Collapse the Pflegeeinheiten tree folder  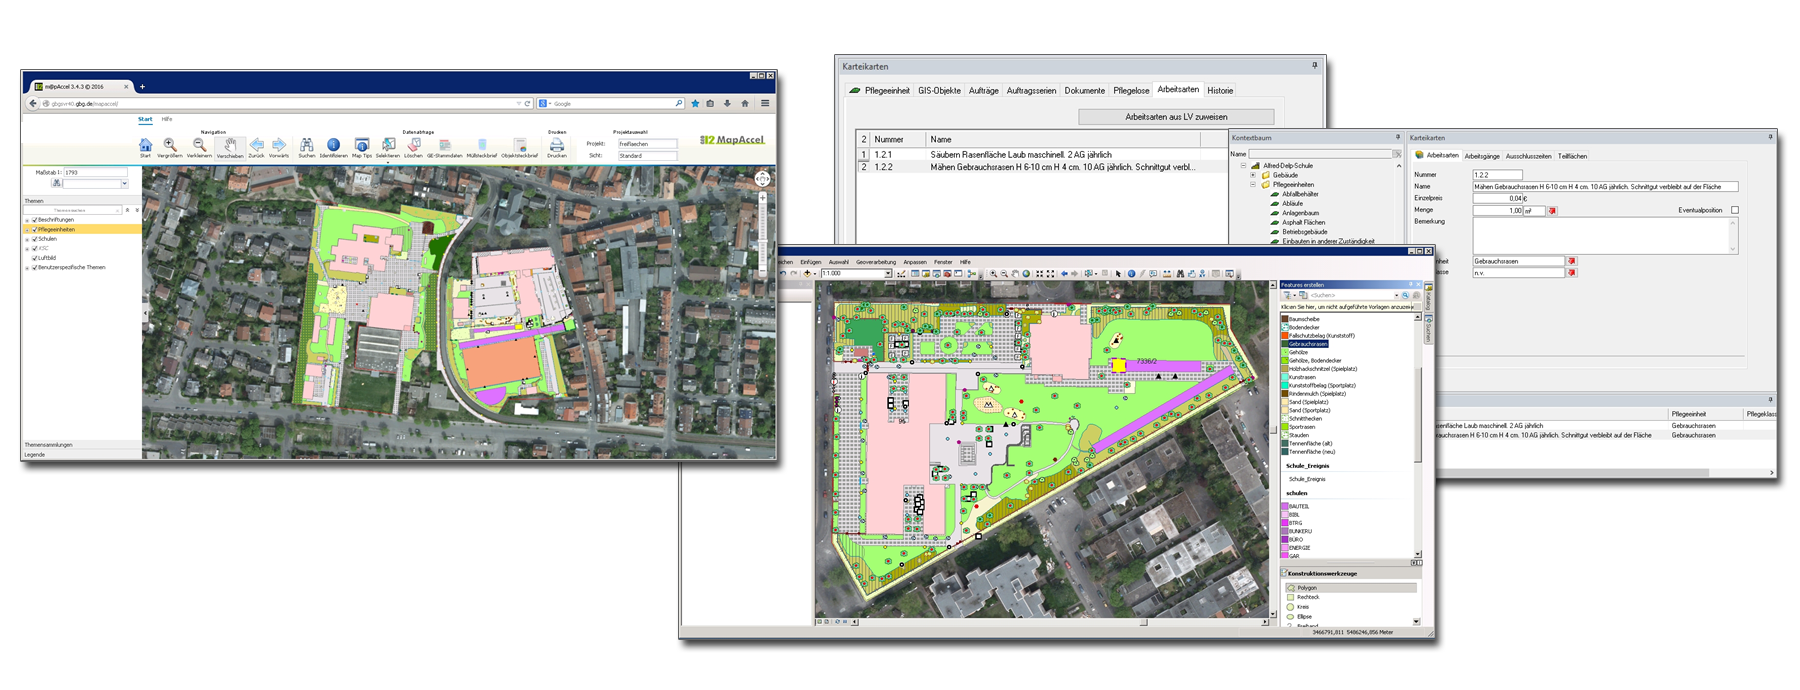[x=1253, y=185]
